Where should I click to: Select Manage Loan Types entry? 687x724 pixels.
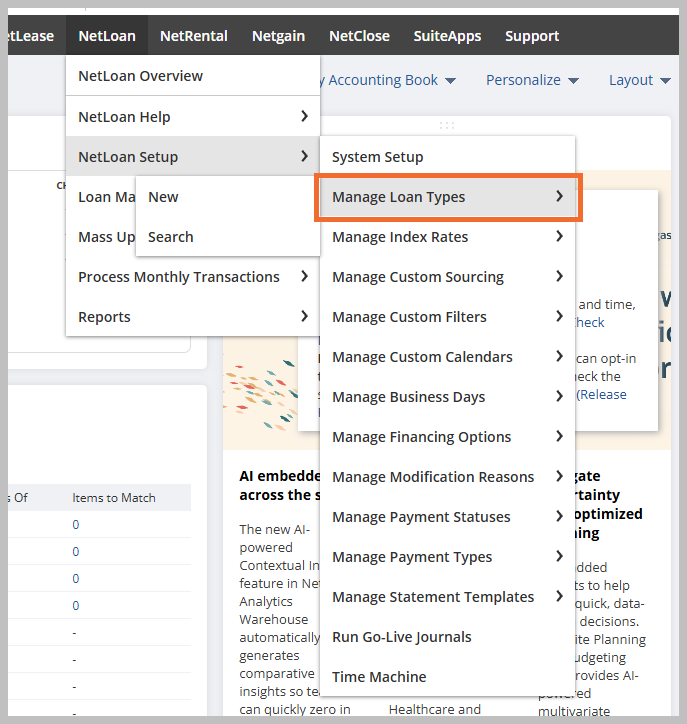[447, 197]
